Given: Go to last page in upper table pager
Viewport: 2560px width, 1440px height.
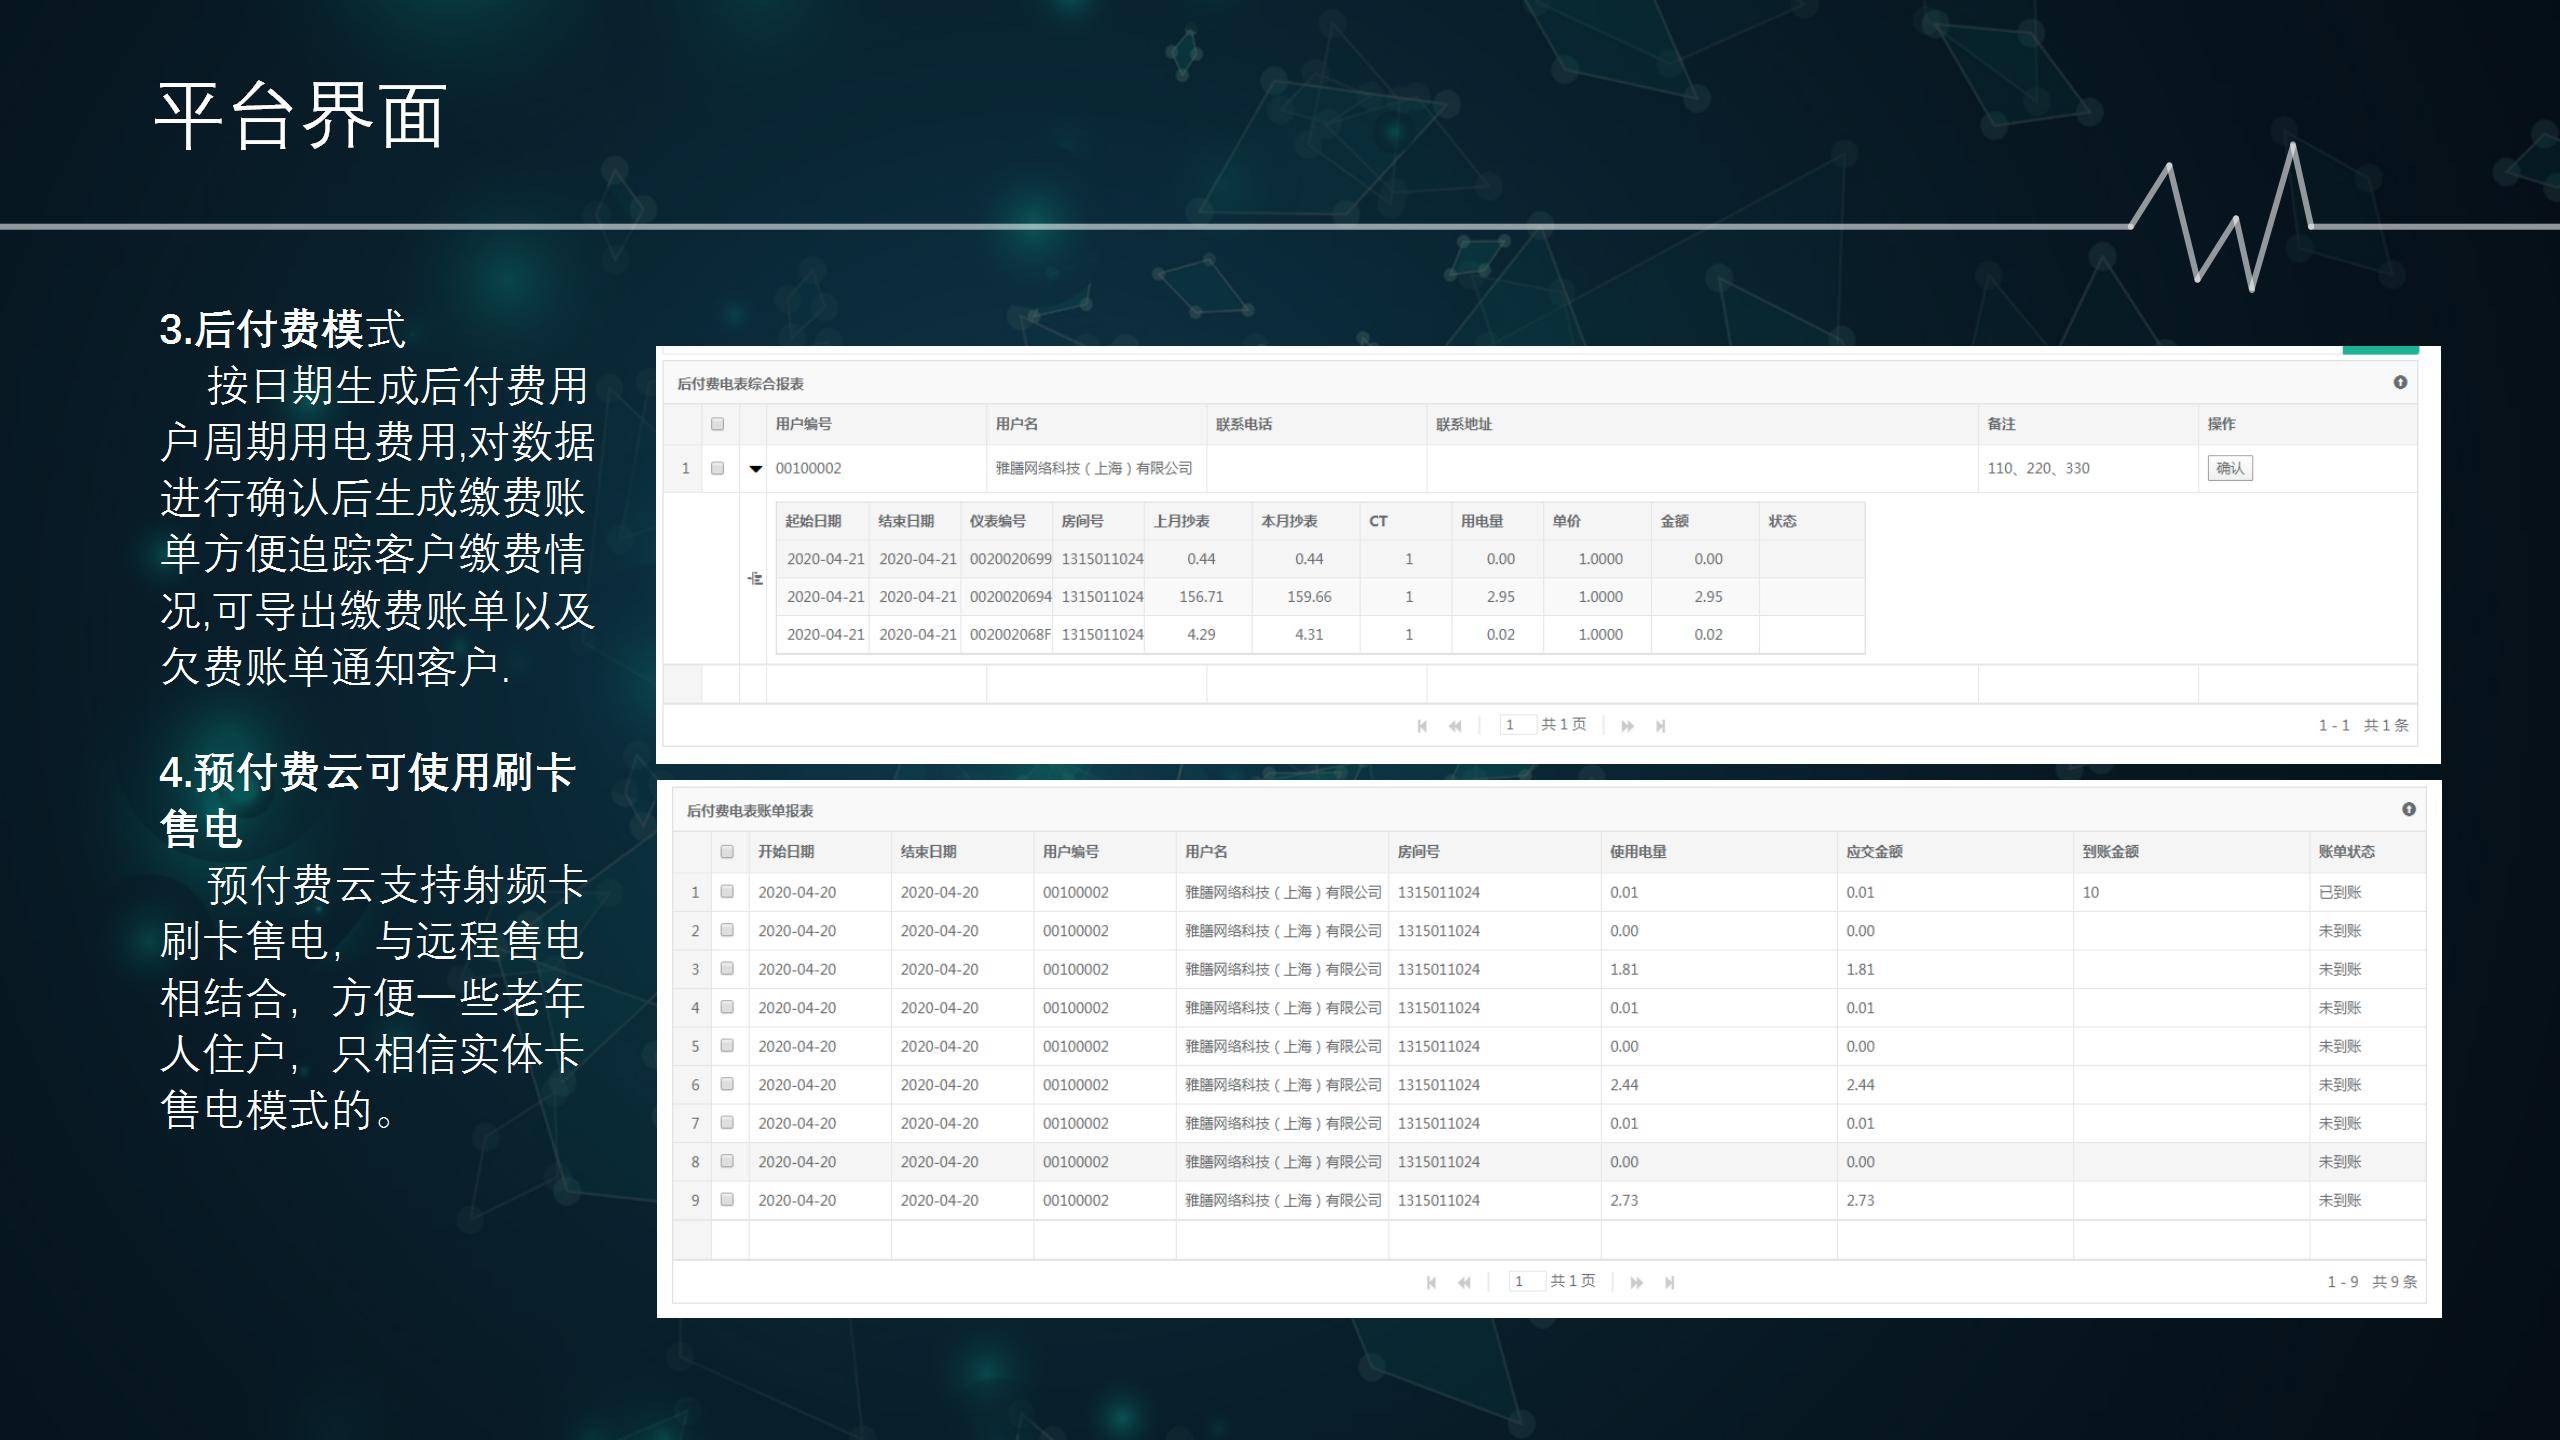Looking at the screenshot, I should (x=1660, y=726).
